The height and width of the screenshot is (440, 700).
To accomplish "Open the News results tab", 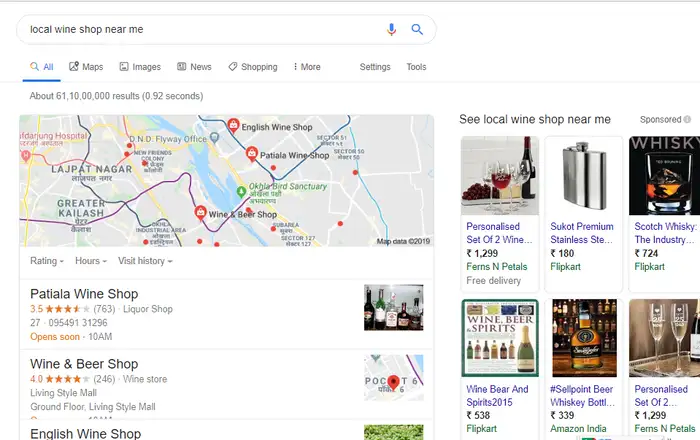I will tap(194, 67).
